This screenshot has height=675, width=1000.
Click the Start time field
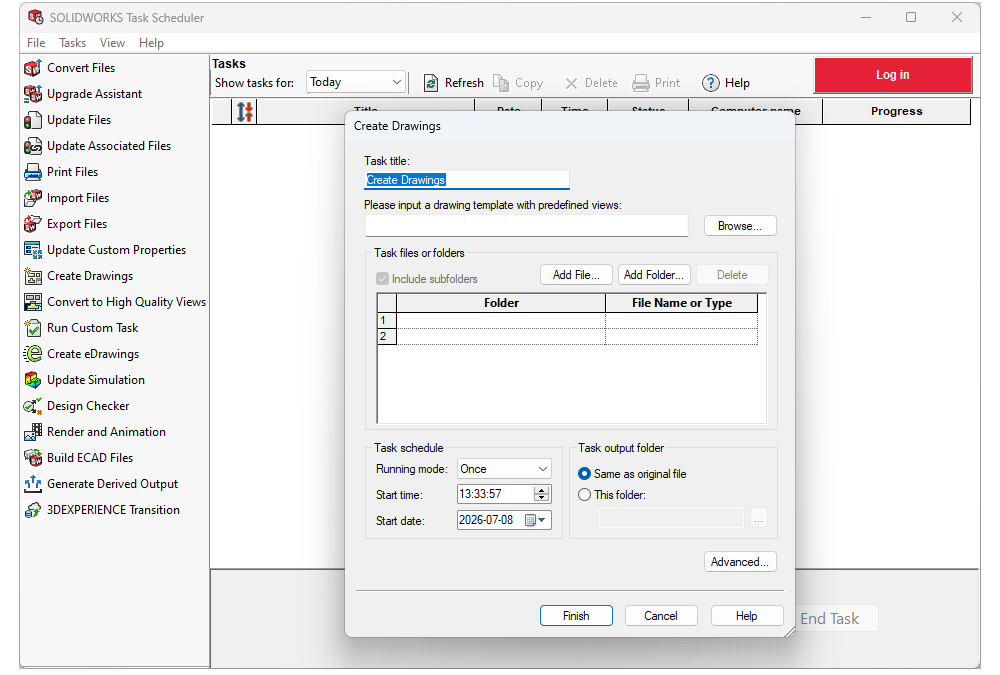(x=495, y=494)
